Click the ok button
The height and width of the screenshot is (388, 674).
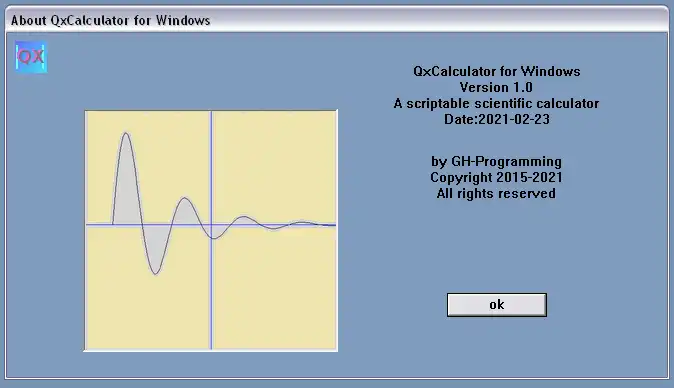pos(496,305)
